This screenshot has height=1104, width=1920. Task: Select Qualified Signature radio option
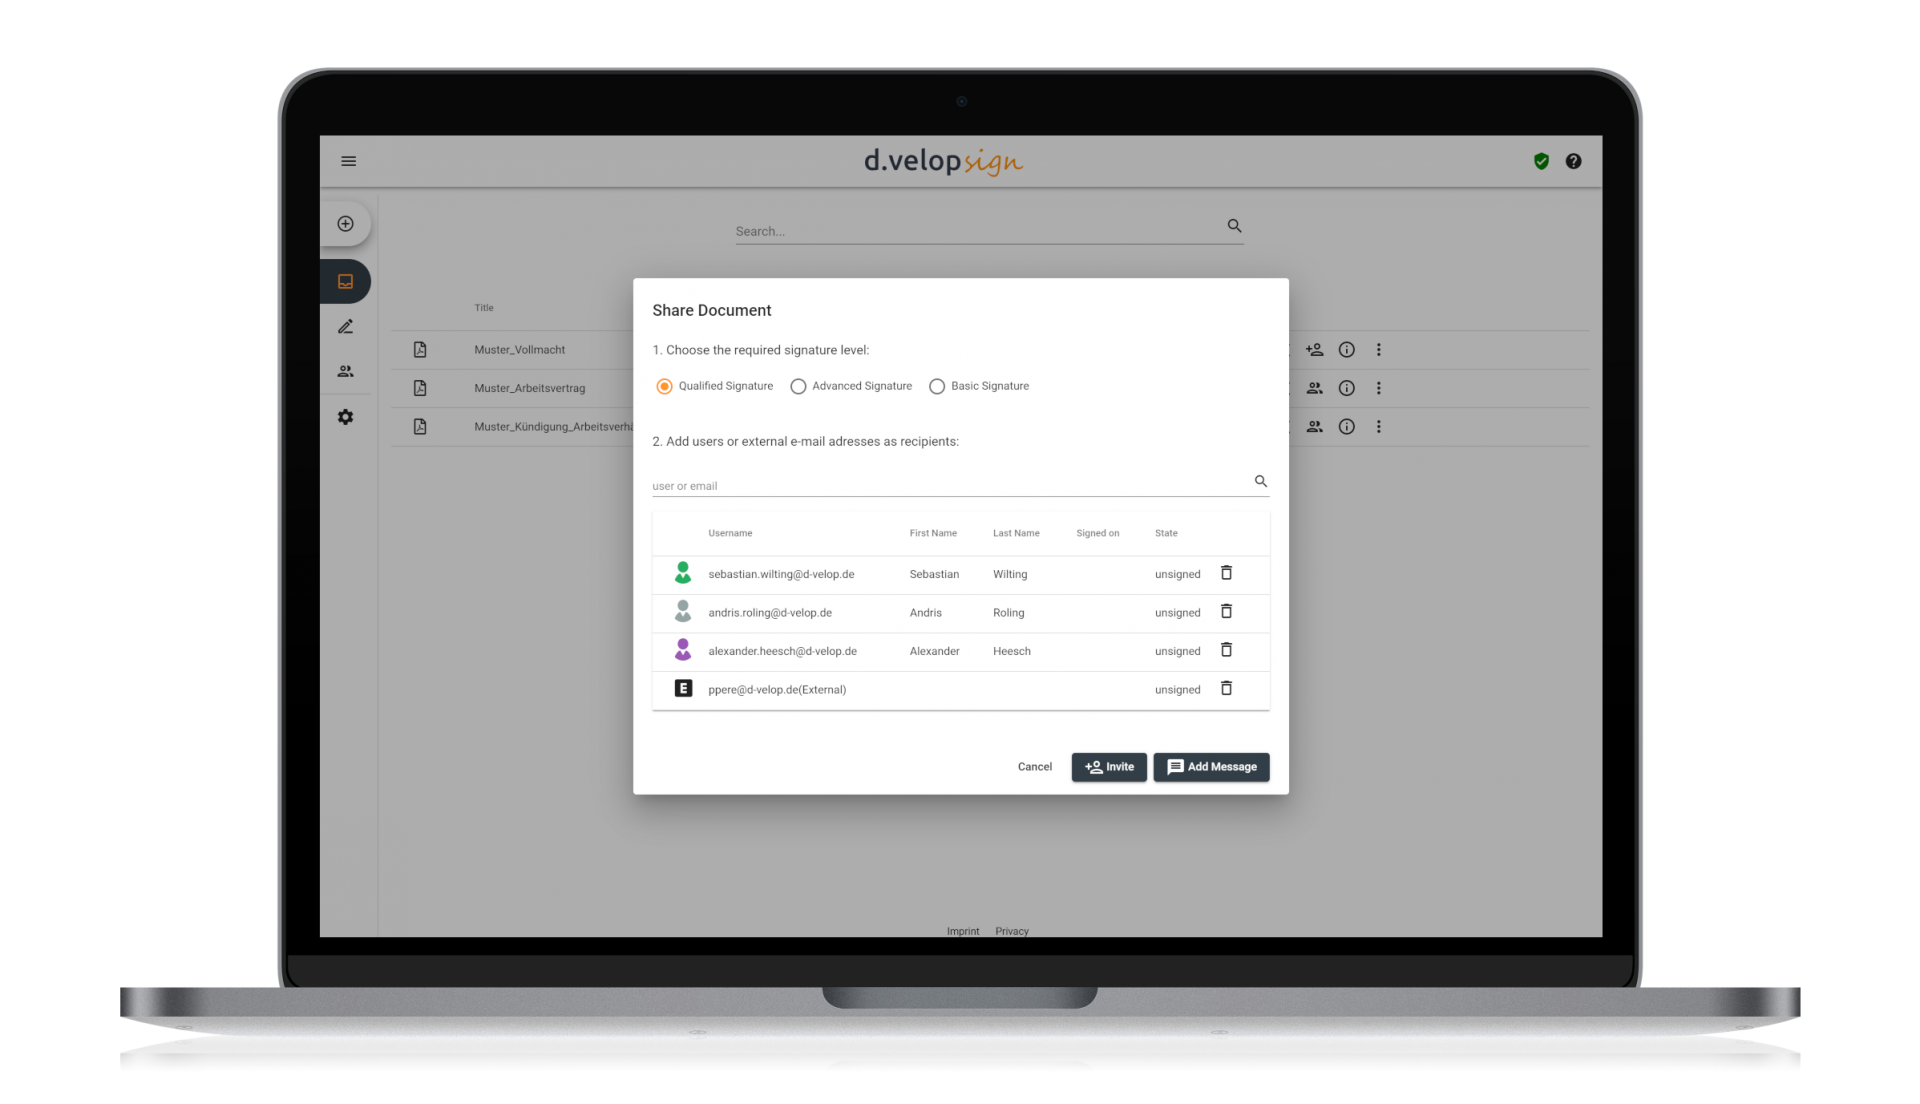[665, 386]
